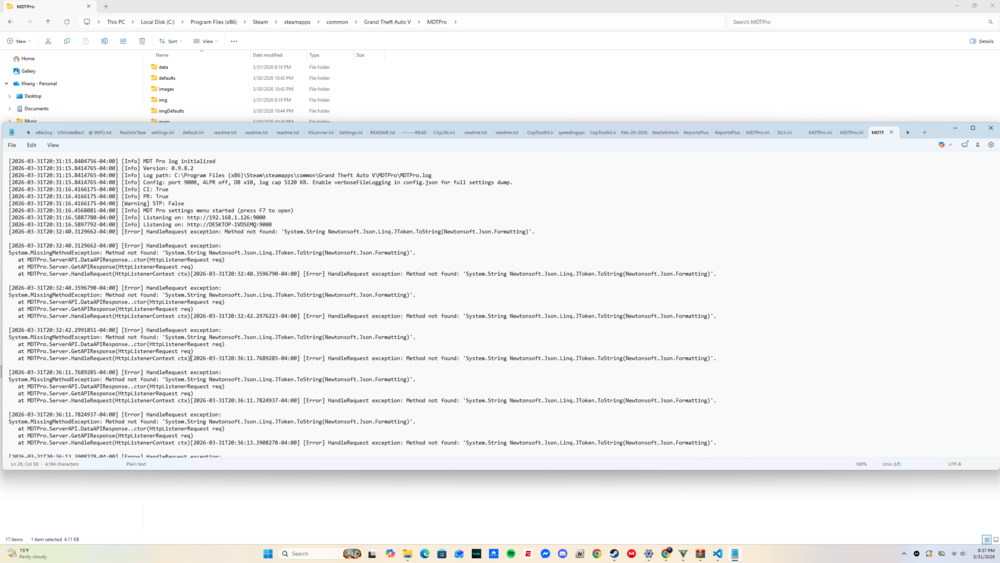Refresh the Explorer folder view

66,22
